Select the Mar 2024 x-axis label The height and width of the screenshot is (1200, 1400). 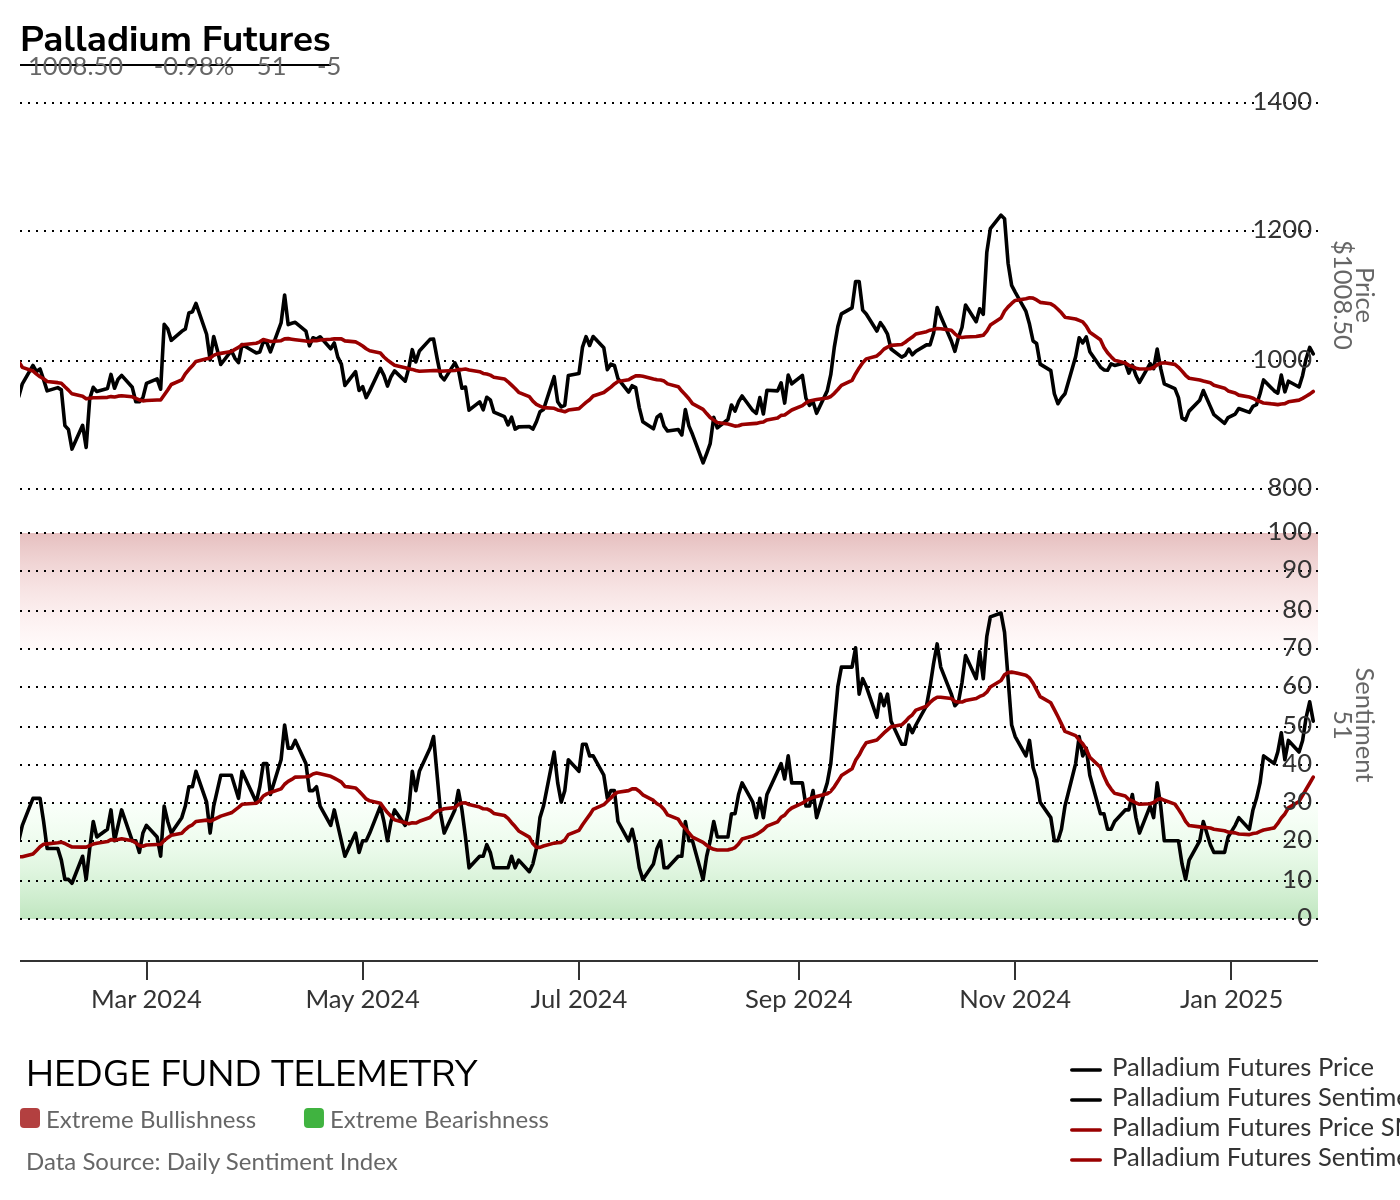click(146, 999)
